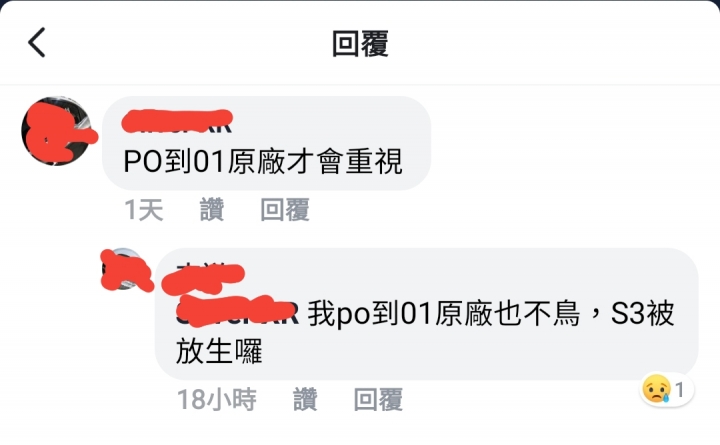Open the first commenter's profile picture
Viewport: 720px width, 445px height.
tap(56, 131)
